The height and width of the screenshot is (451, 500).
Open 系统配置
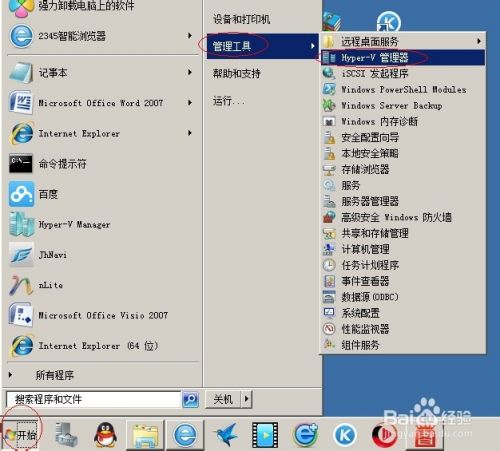click(x=403, y=313)
